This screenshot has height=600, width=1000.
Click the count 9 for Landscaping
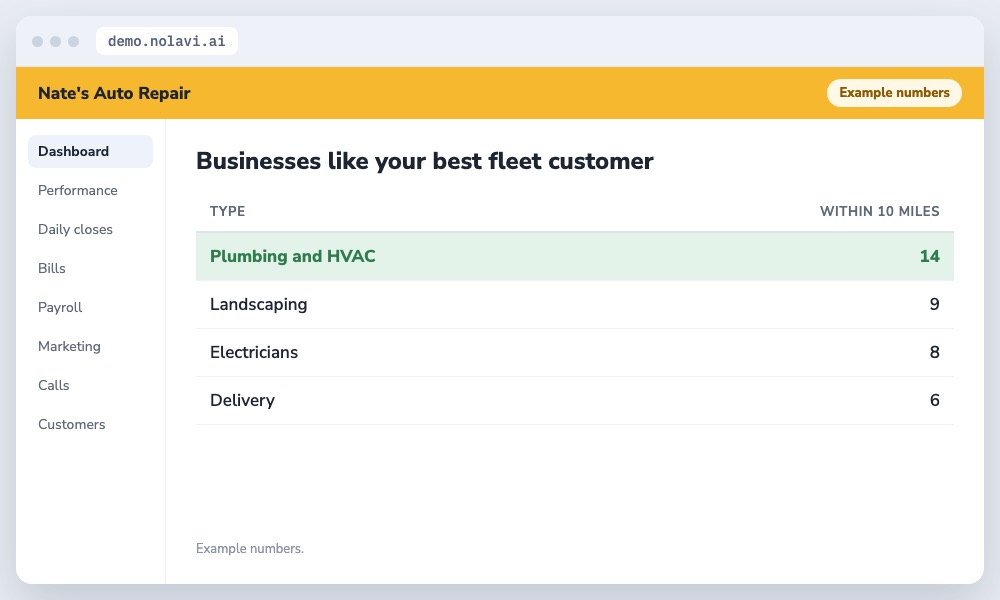[934, 304]
